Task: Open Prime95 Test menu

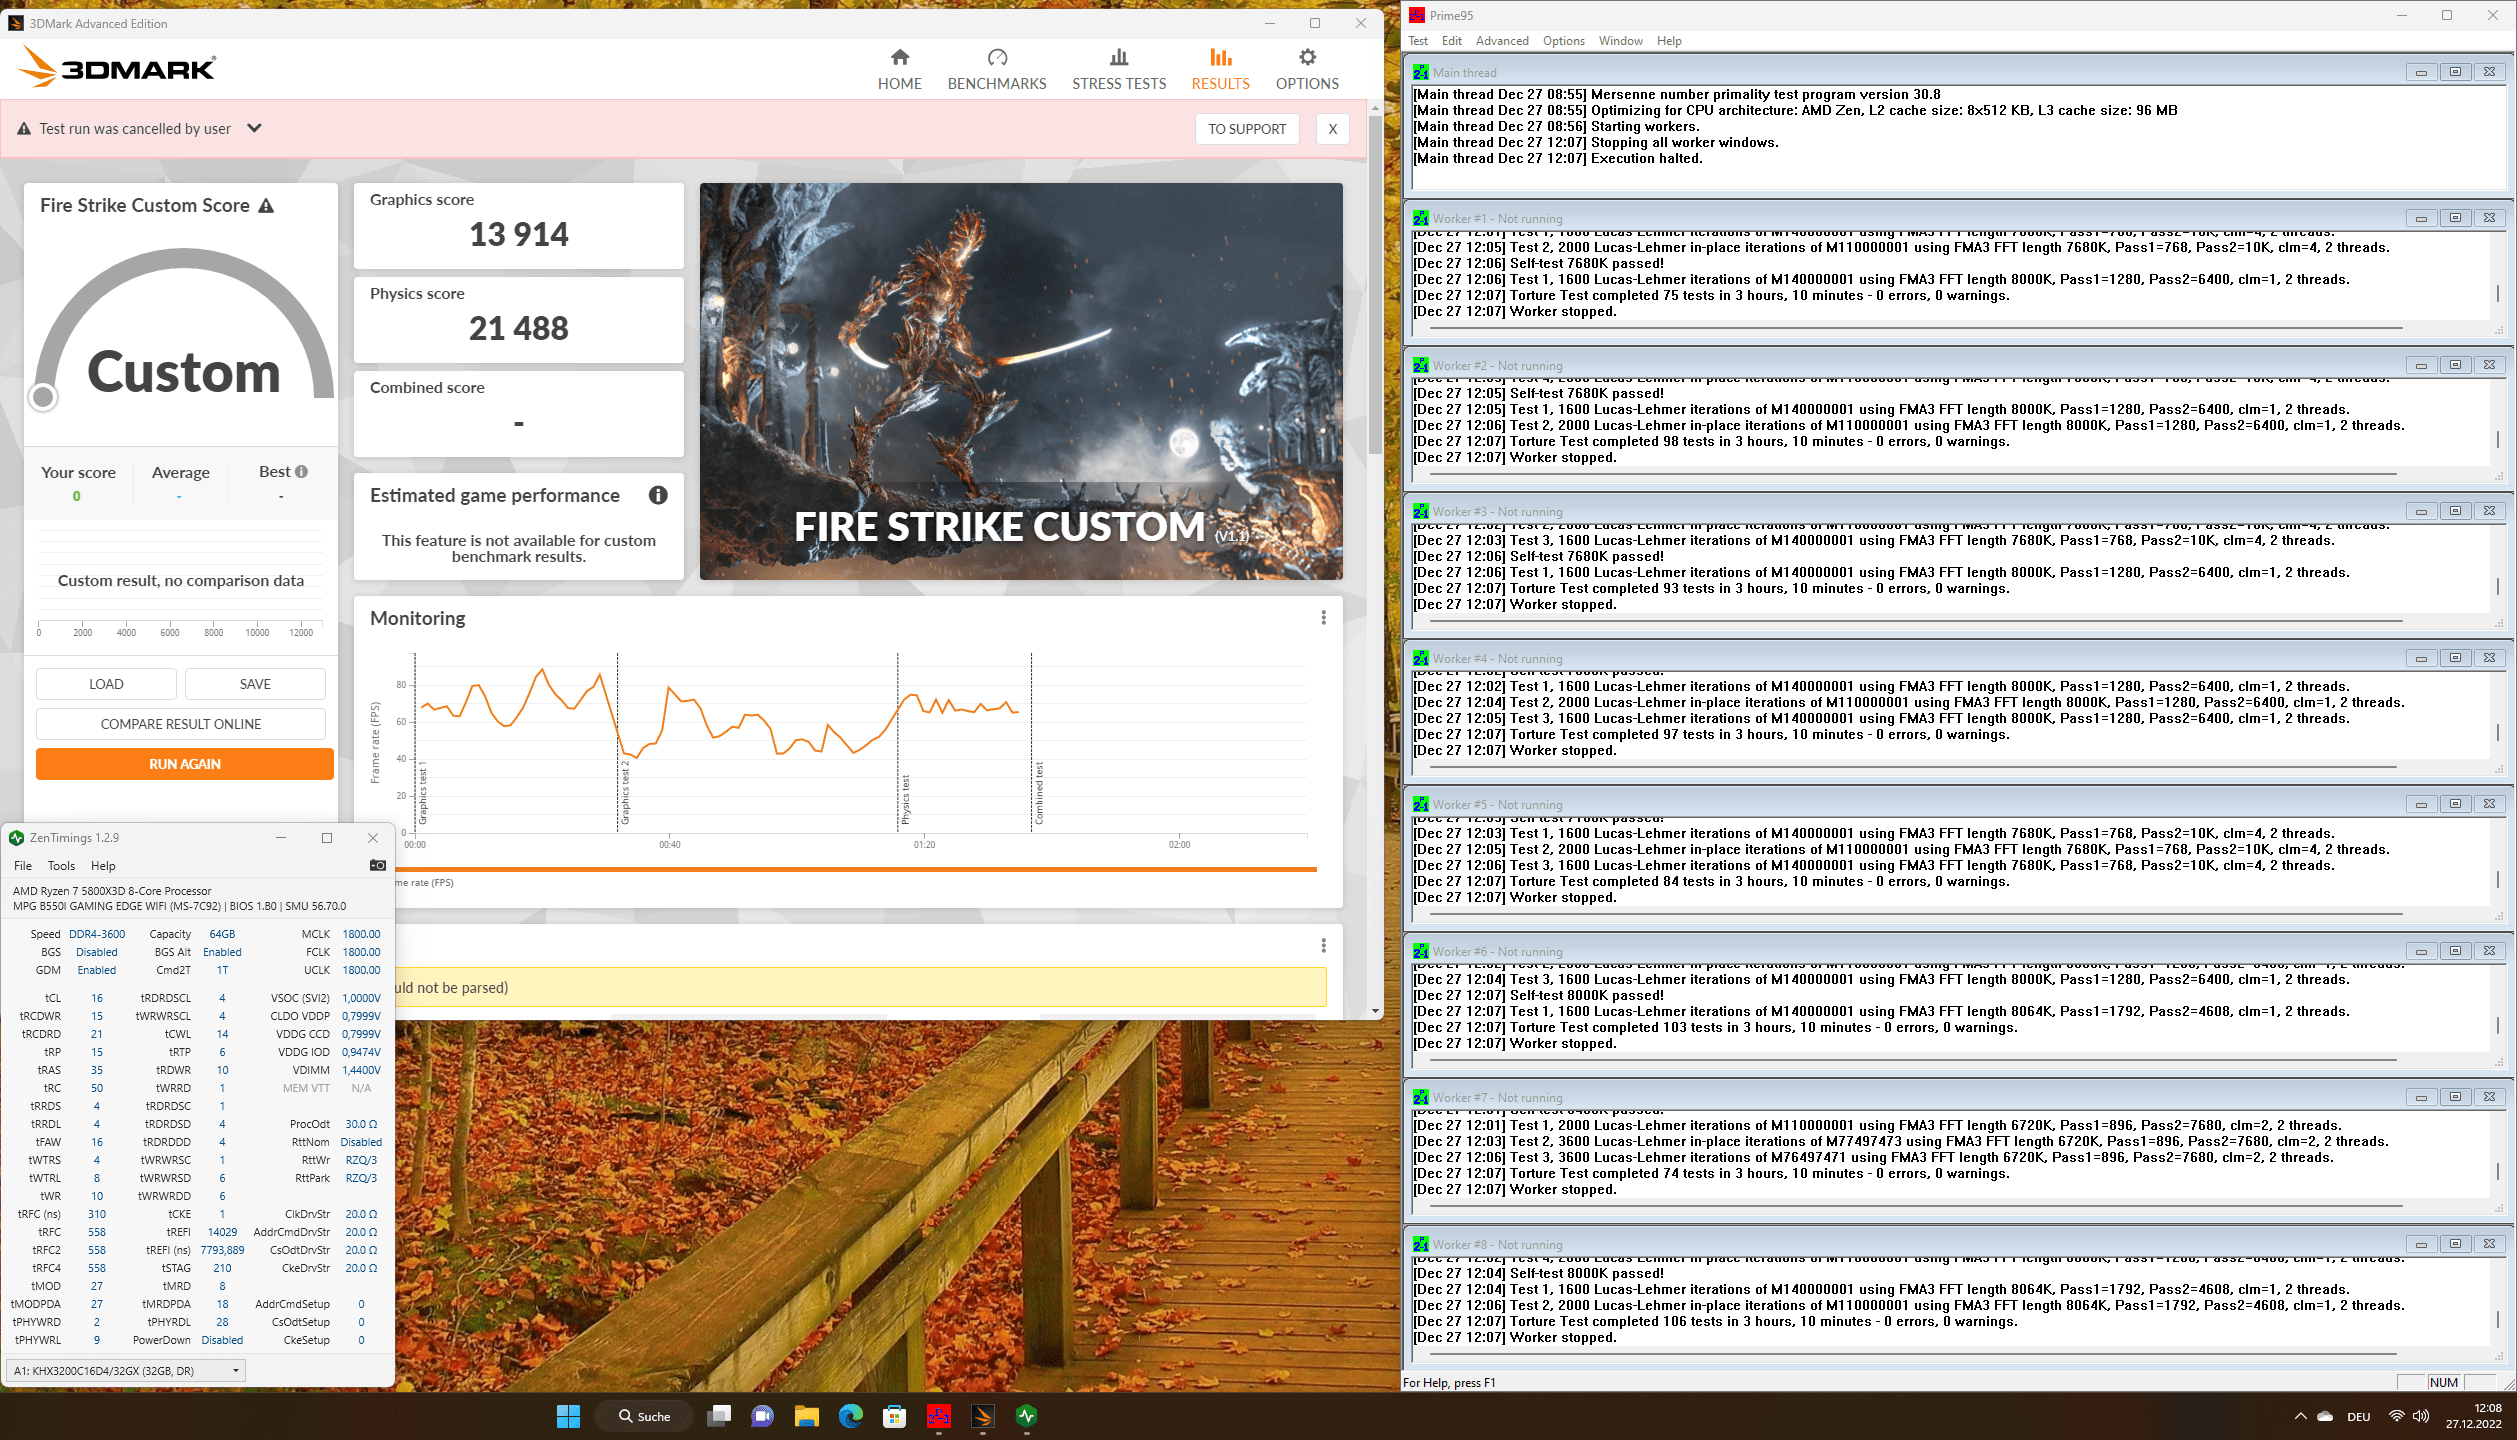Action: click(1418, 41)
